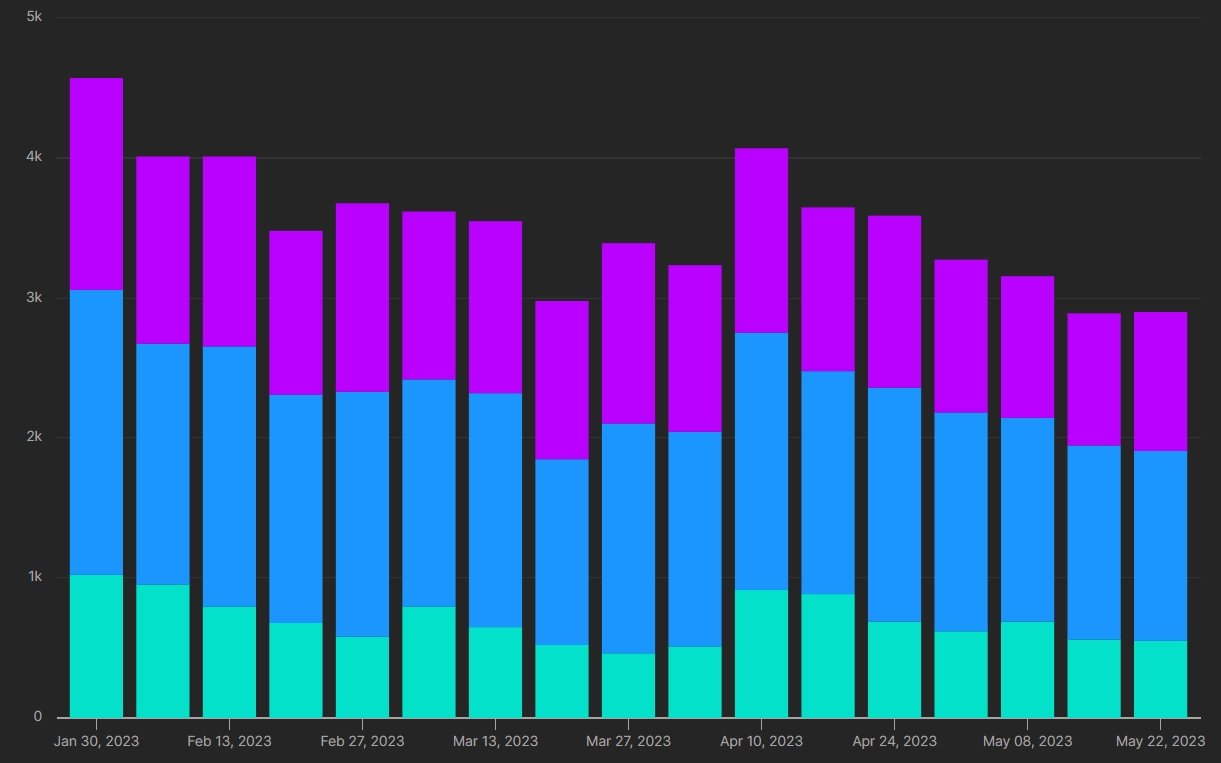This screenshot has width=1221, height=763.
Task: Click the blue segment of the Apr 24, 2023 bar
Action: [894, 505]
